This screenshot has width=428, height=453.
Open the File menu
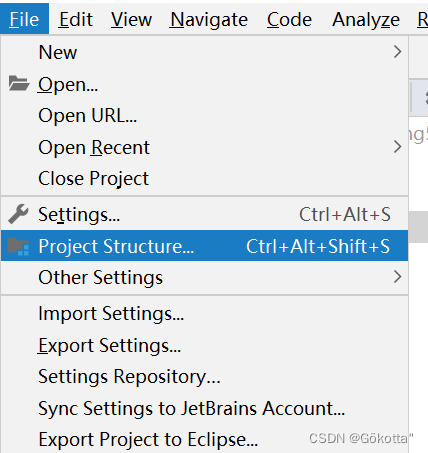[x=24, y=19]
